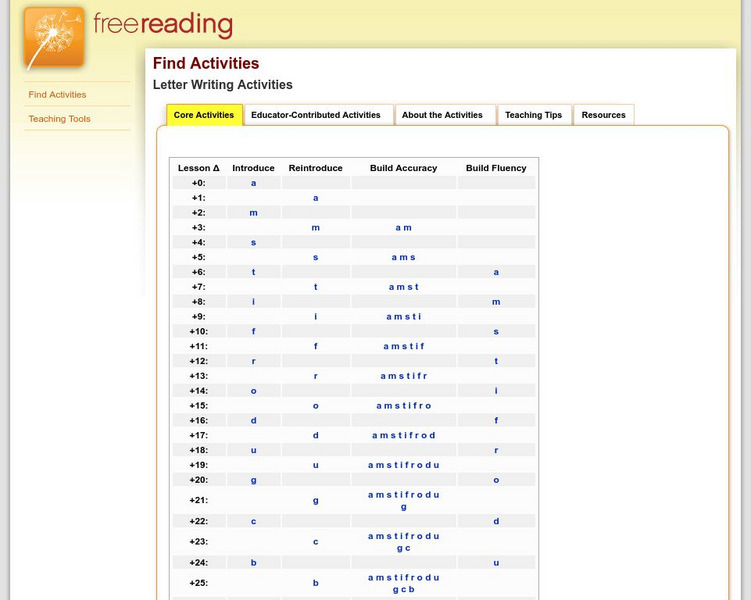Open Build Fluency 'i' link in row +14

pos(496,391)
